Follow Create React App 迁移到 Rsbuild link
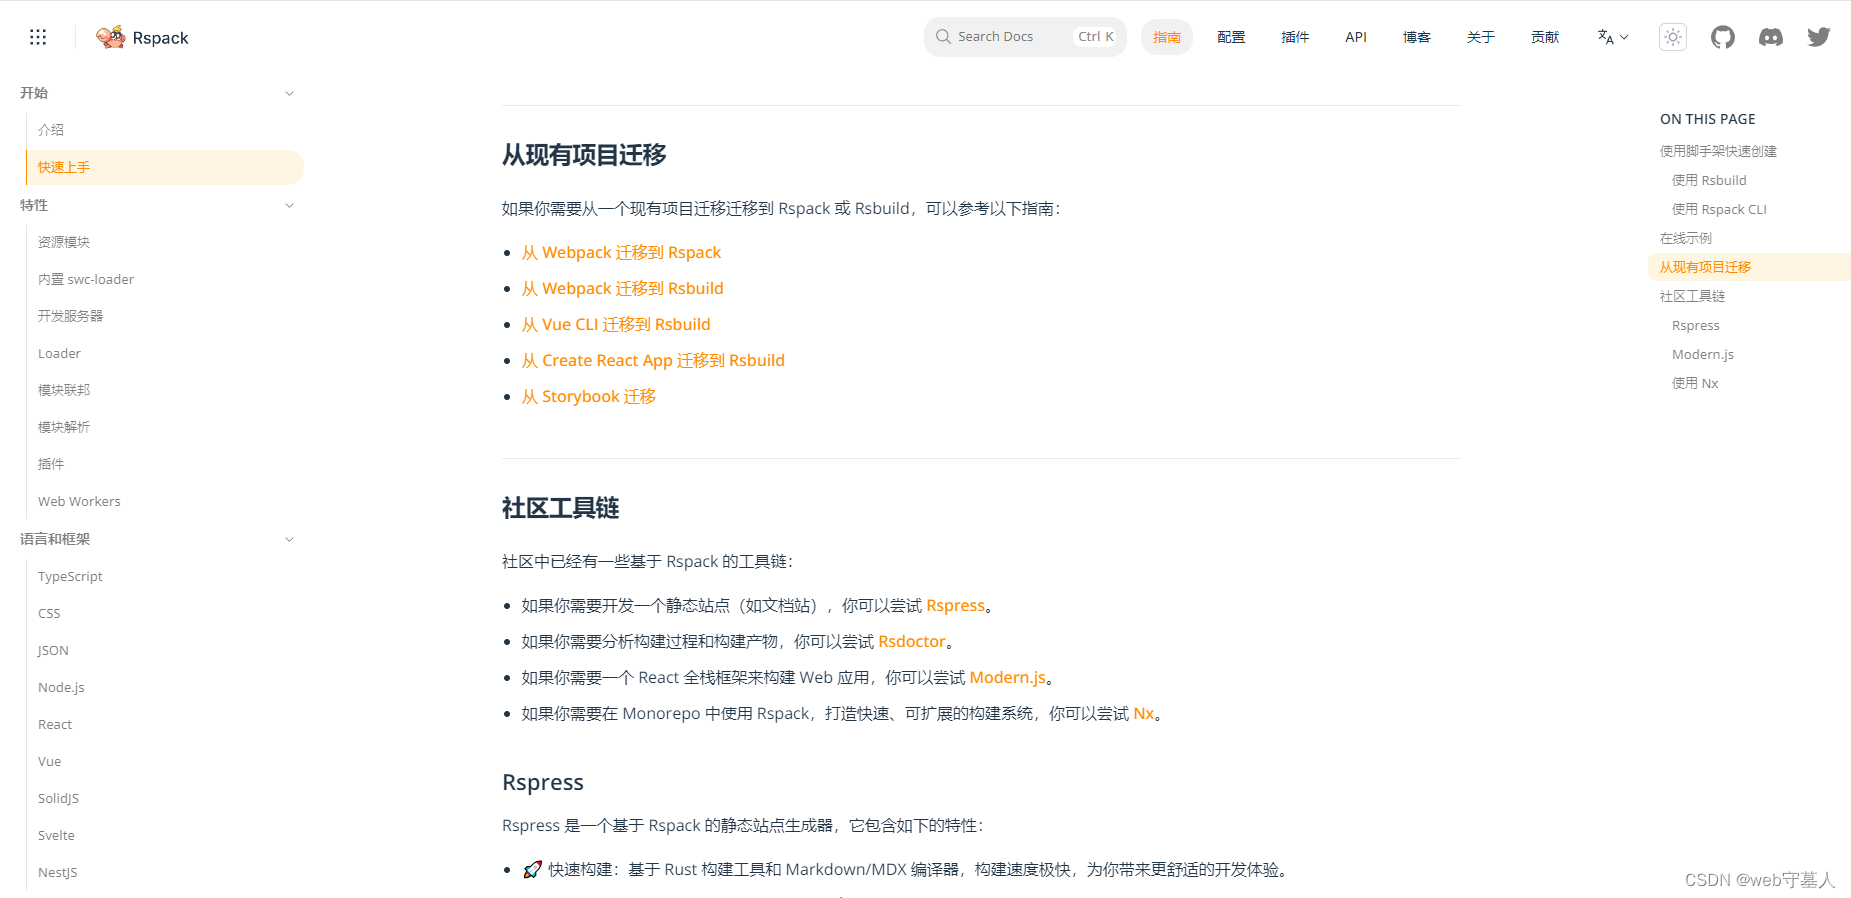The width and height of the screenshot is (1851, 898). [x=653, y=360]
